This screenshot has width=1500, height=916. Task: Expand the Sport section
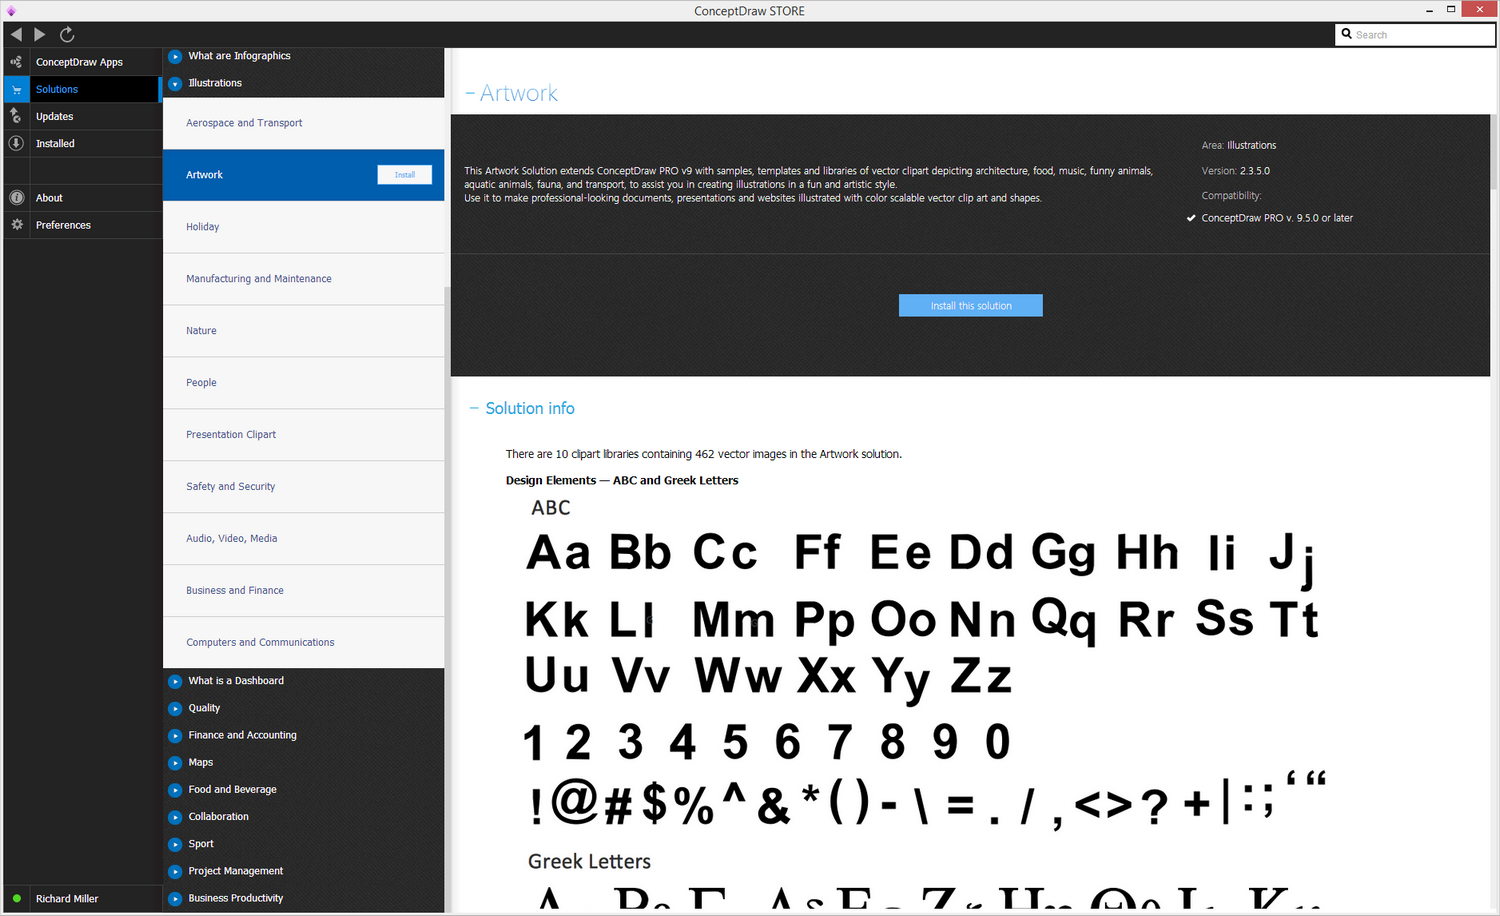click(x=175, y=844)
